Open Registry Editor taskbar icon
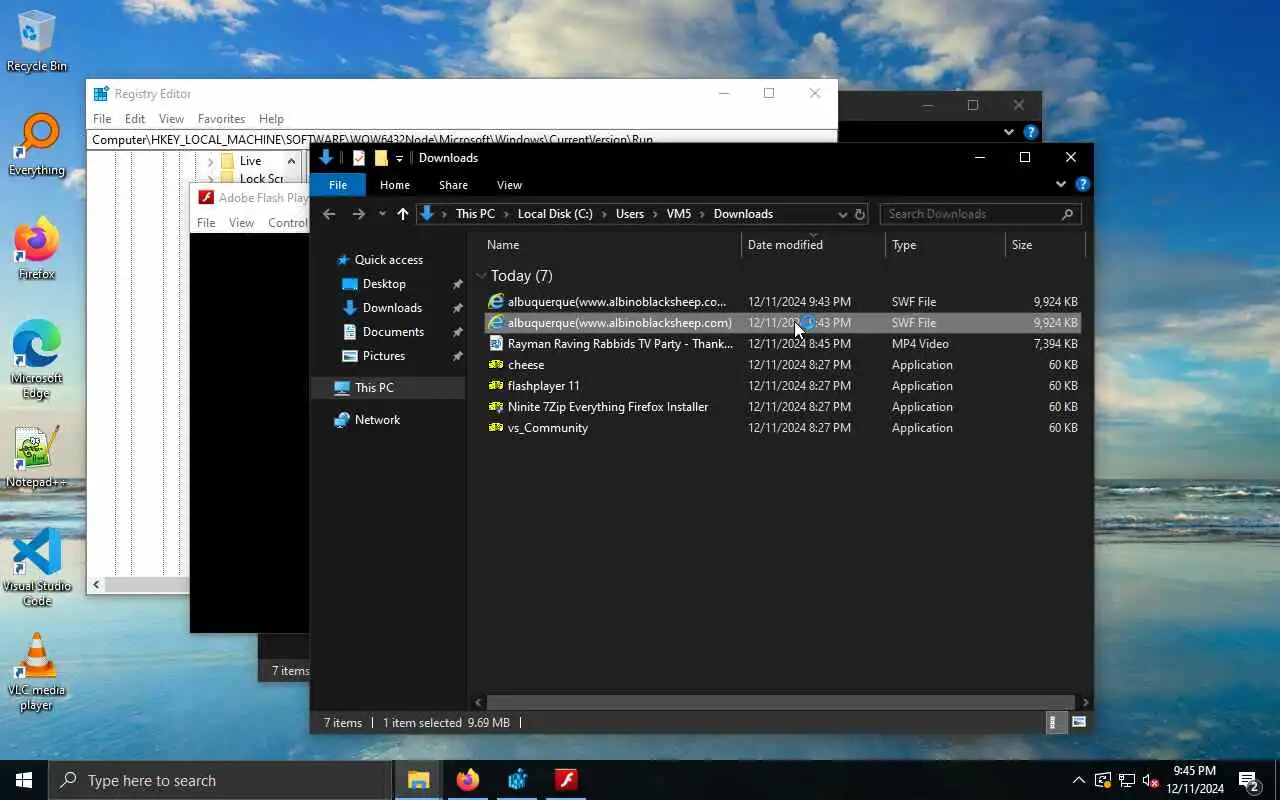The height and width of the screenshot is (800, 1280). (517, 780)
